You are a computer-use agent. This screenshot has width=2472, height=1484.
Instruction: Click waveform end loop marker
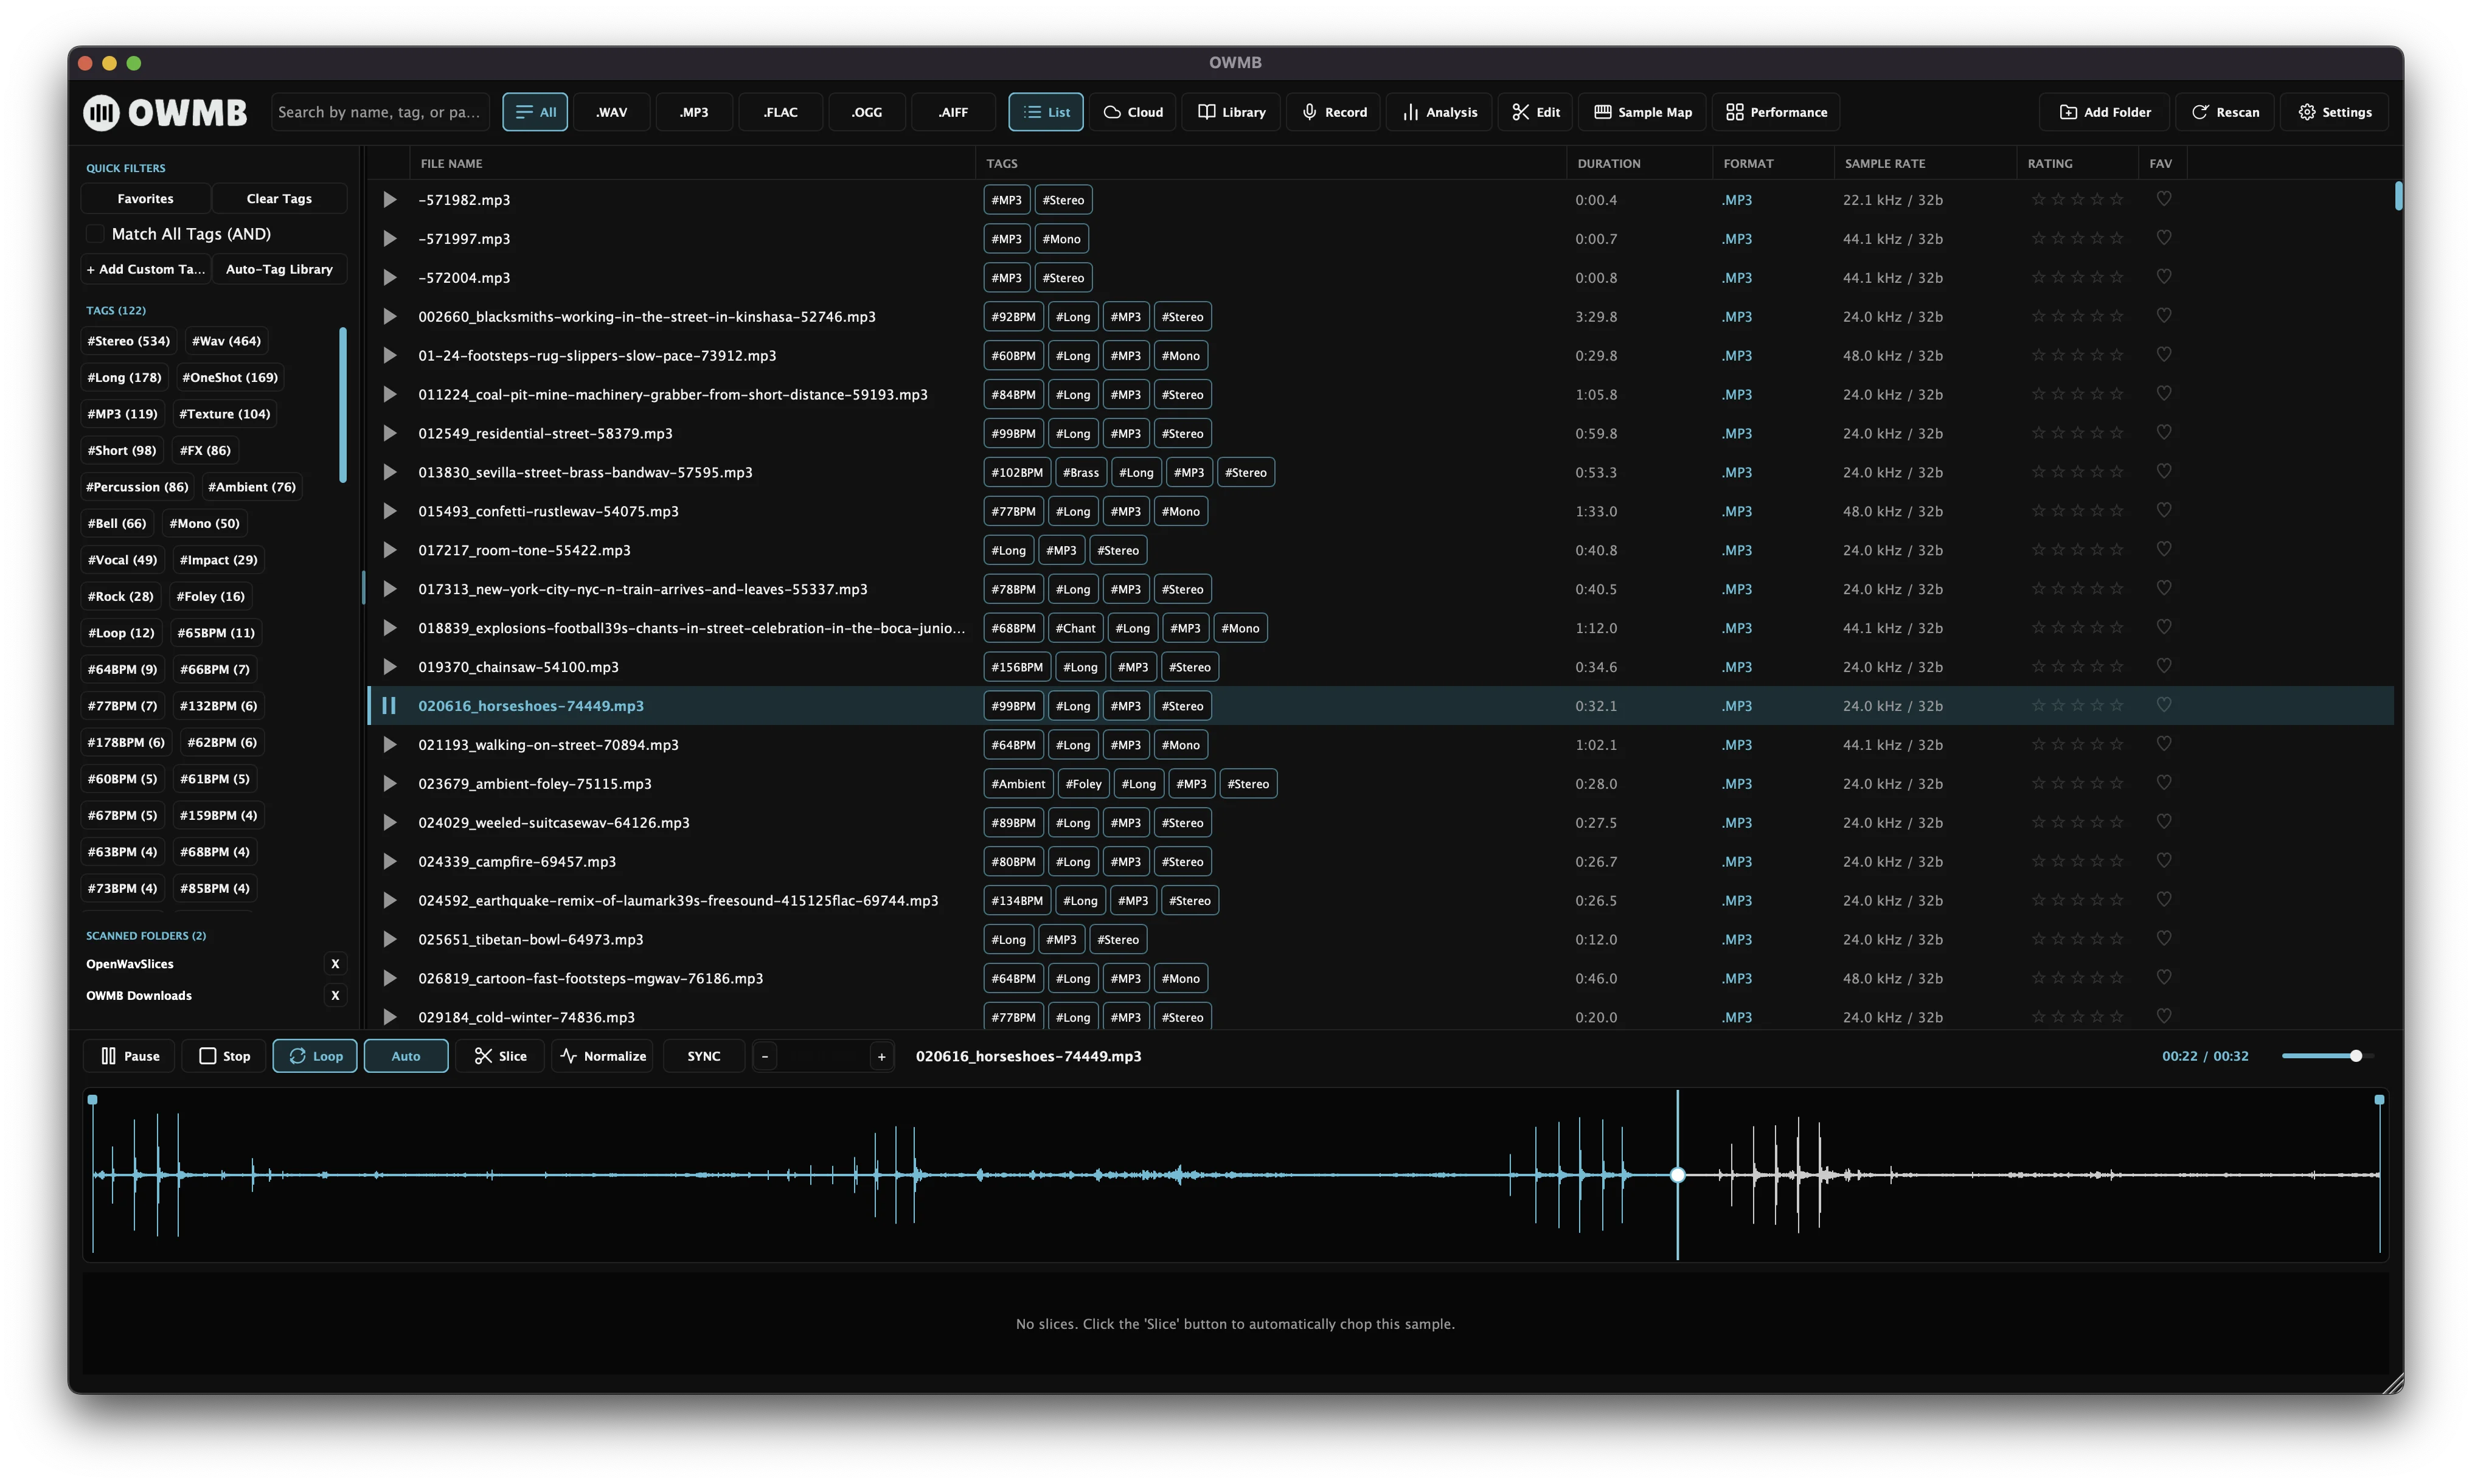click(2380, 1100)
